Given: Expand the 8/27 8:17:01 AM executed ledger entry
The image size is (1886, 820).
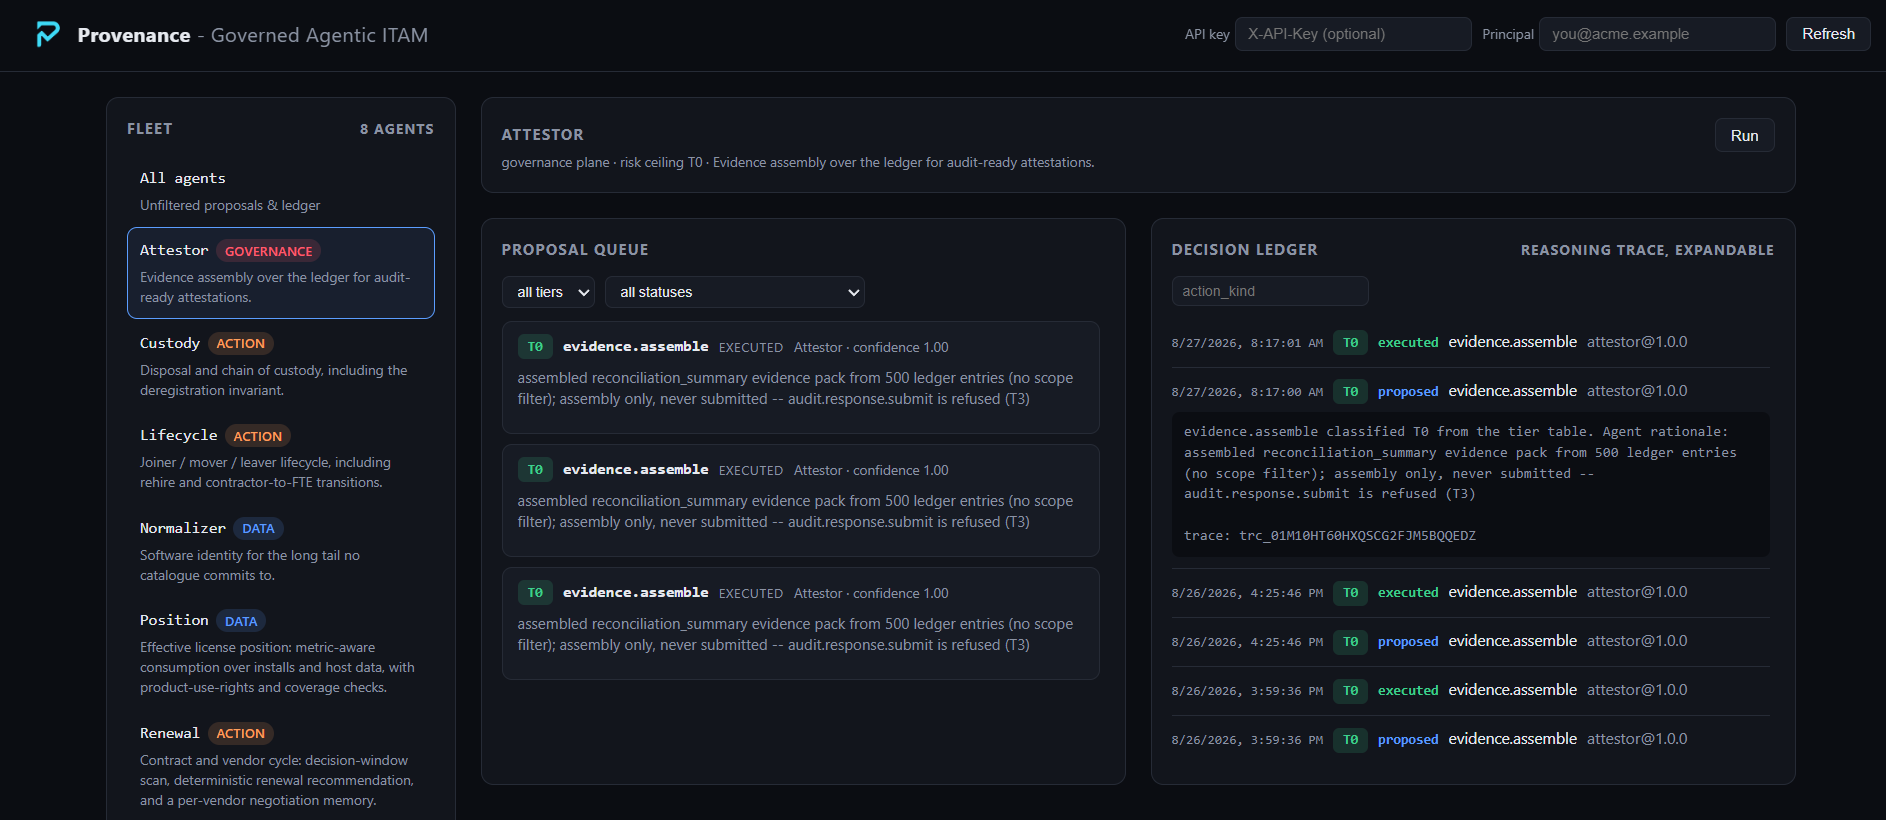Looking at the screenshot, I should [1470, 342].
